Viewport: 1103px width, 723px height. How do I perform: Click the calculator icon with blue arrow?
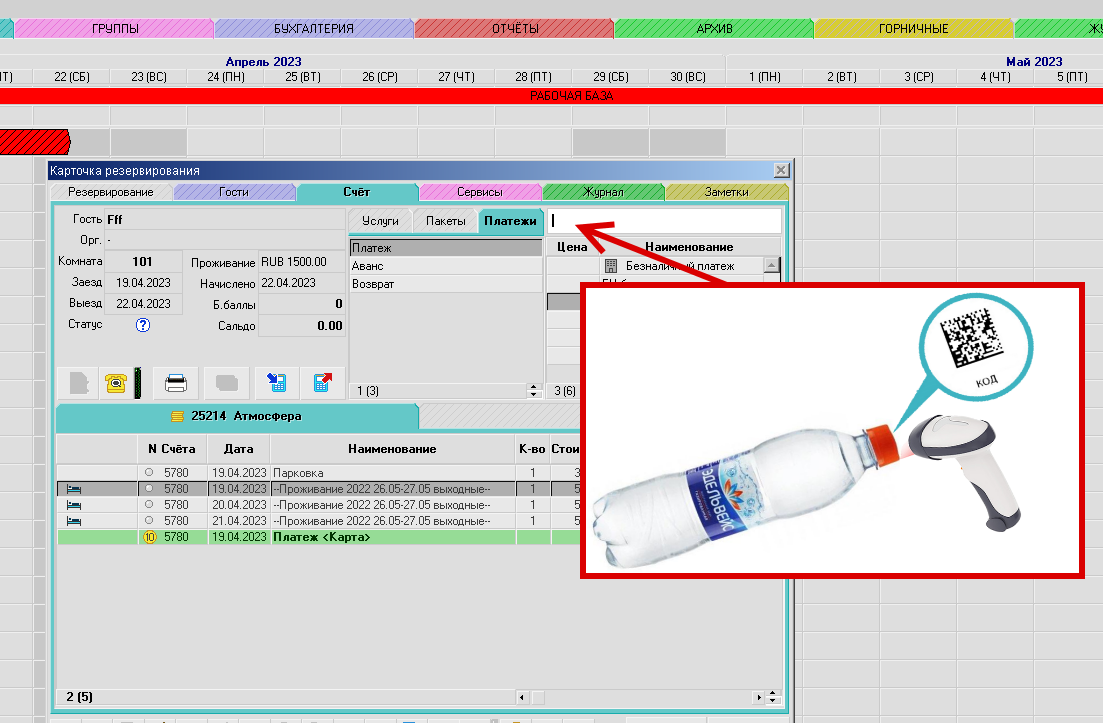pyautogui.click(x=277, y=382)
